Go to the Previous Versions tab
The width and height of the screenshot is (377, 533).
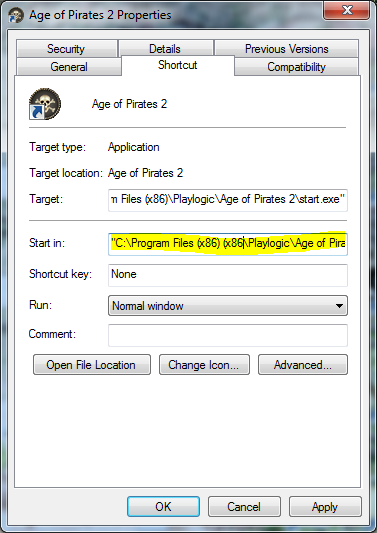287,49
